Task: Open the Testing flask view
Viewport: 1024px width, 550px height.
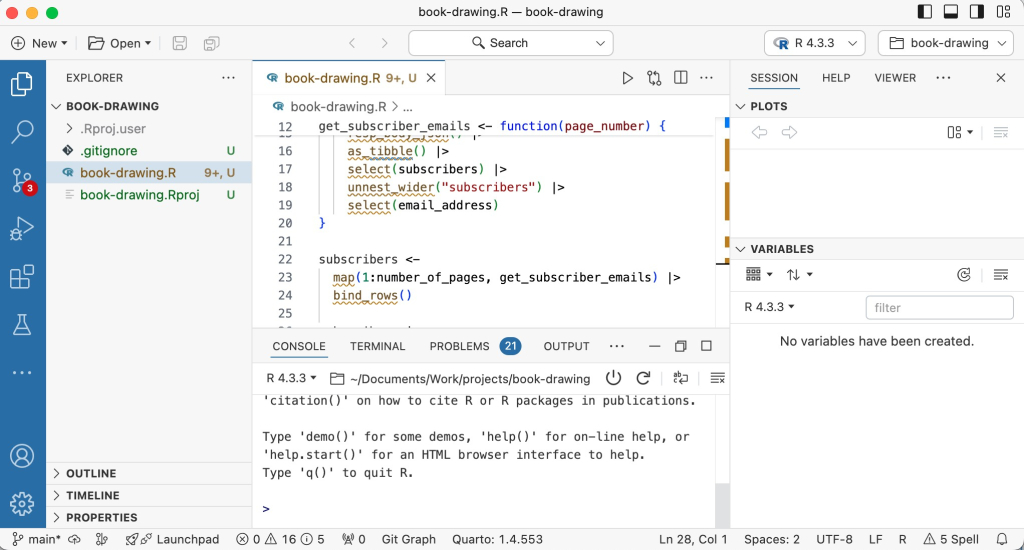Action: point(22,325)
